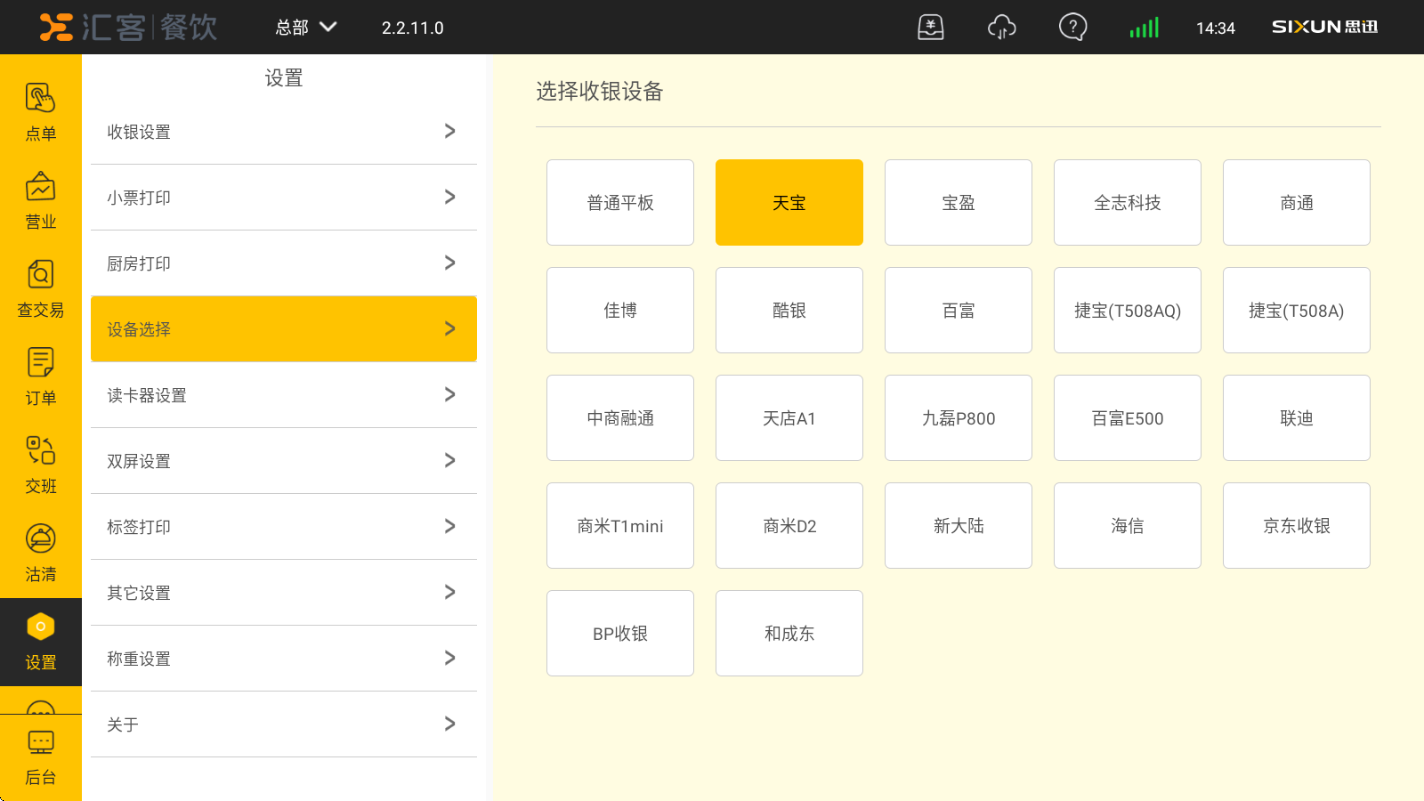Click the cloud sync icon in top bar
The height and width of the screenshot is (801, 1424).
point(1001,27)
